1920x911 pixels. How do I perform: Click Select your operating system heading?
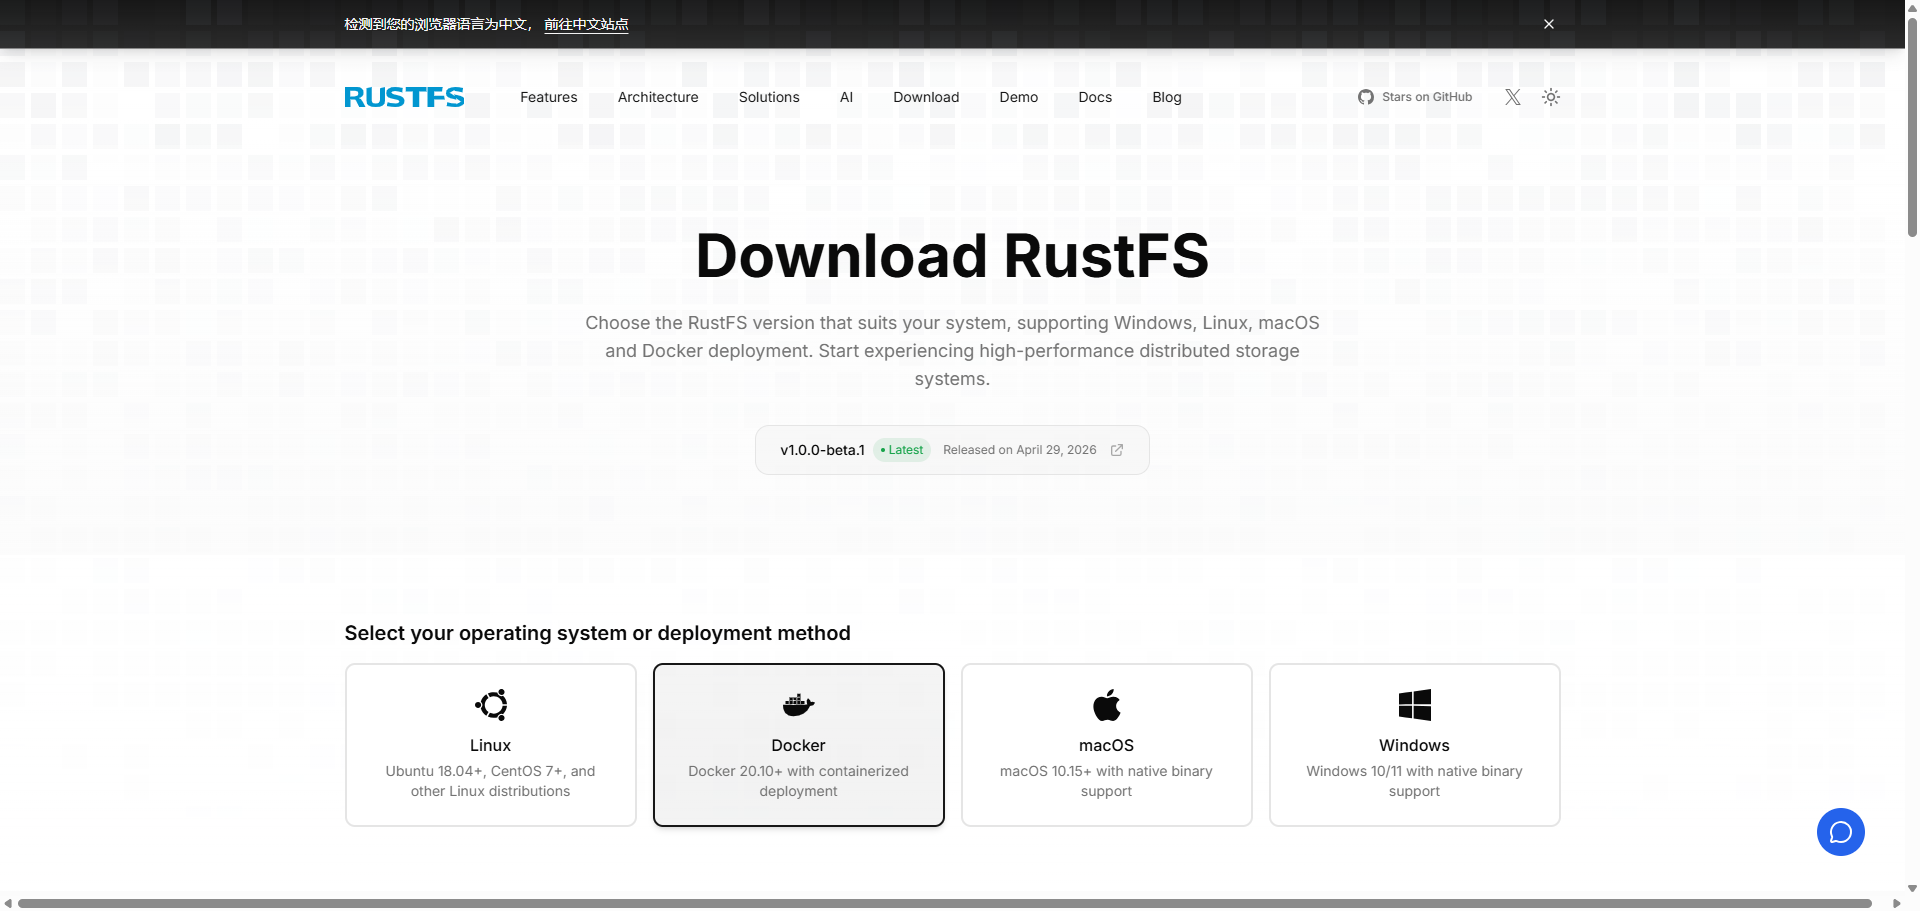pyautogui.click(x=597, y=633)
